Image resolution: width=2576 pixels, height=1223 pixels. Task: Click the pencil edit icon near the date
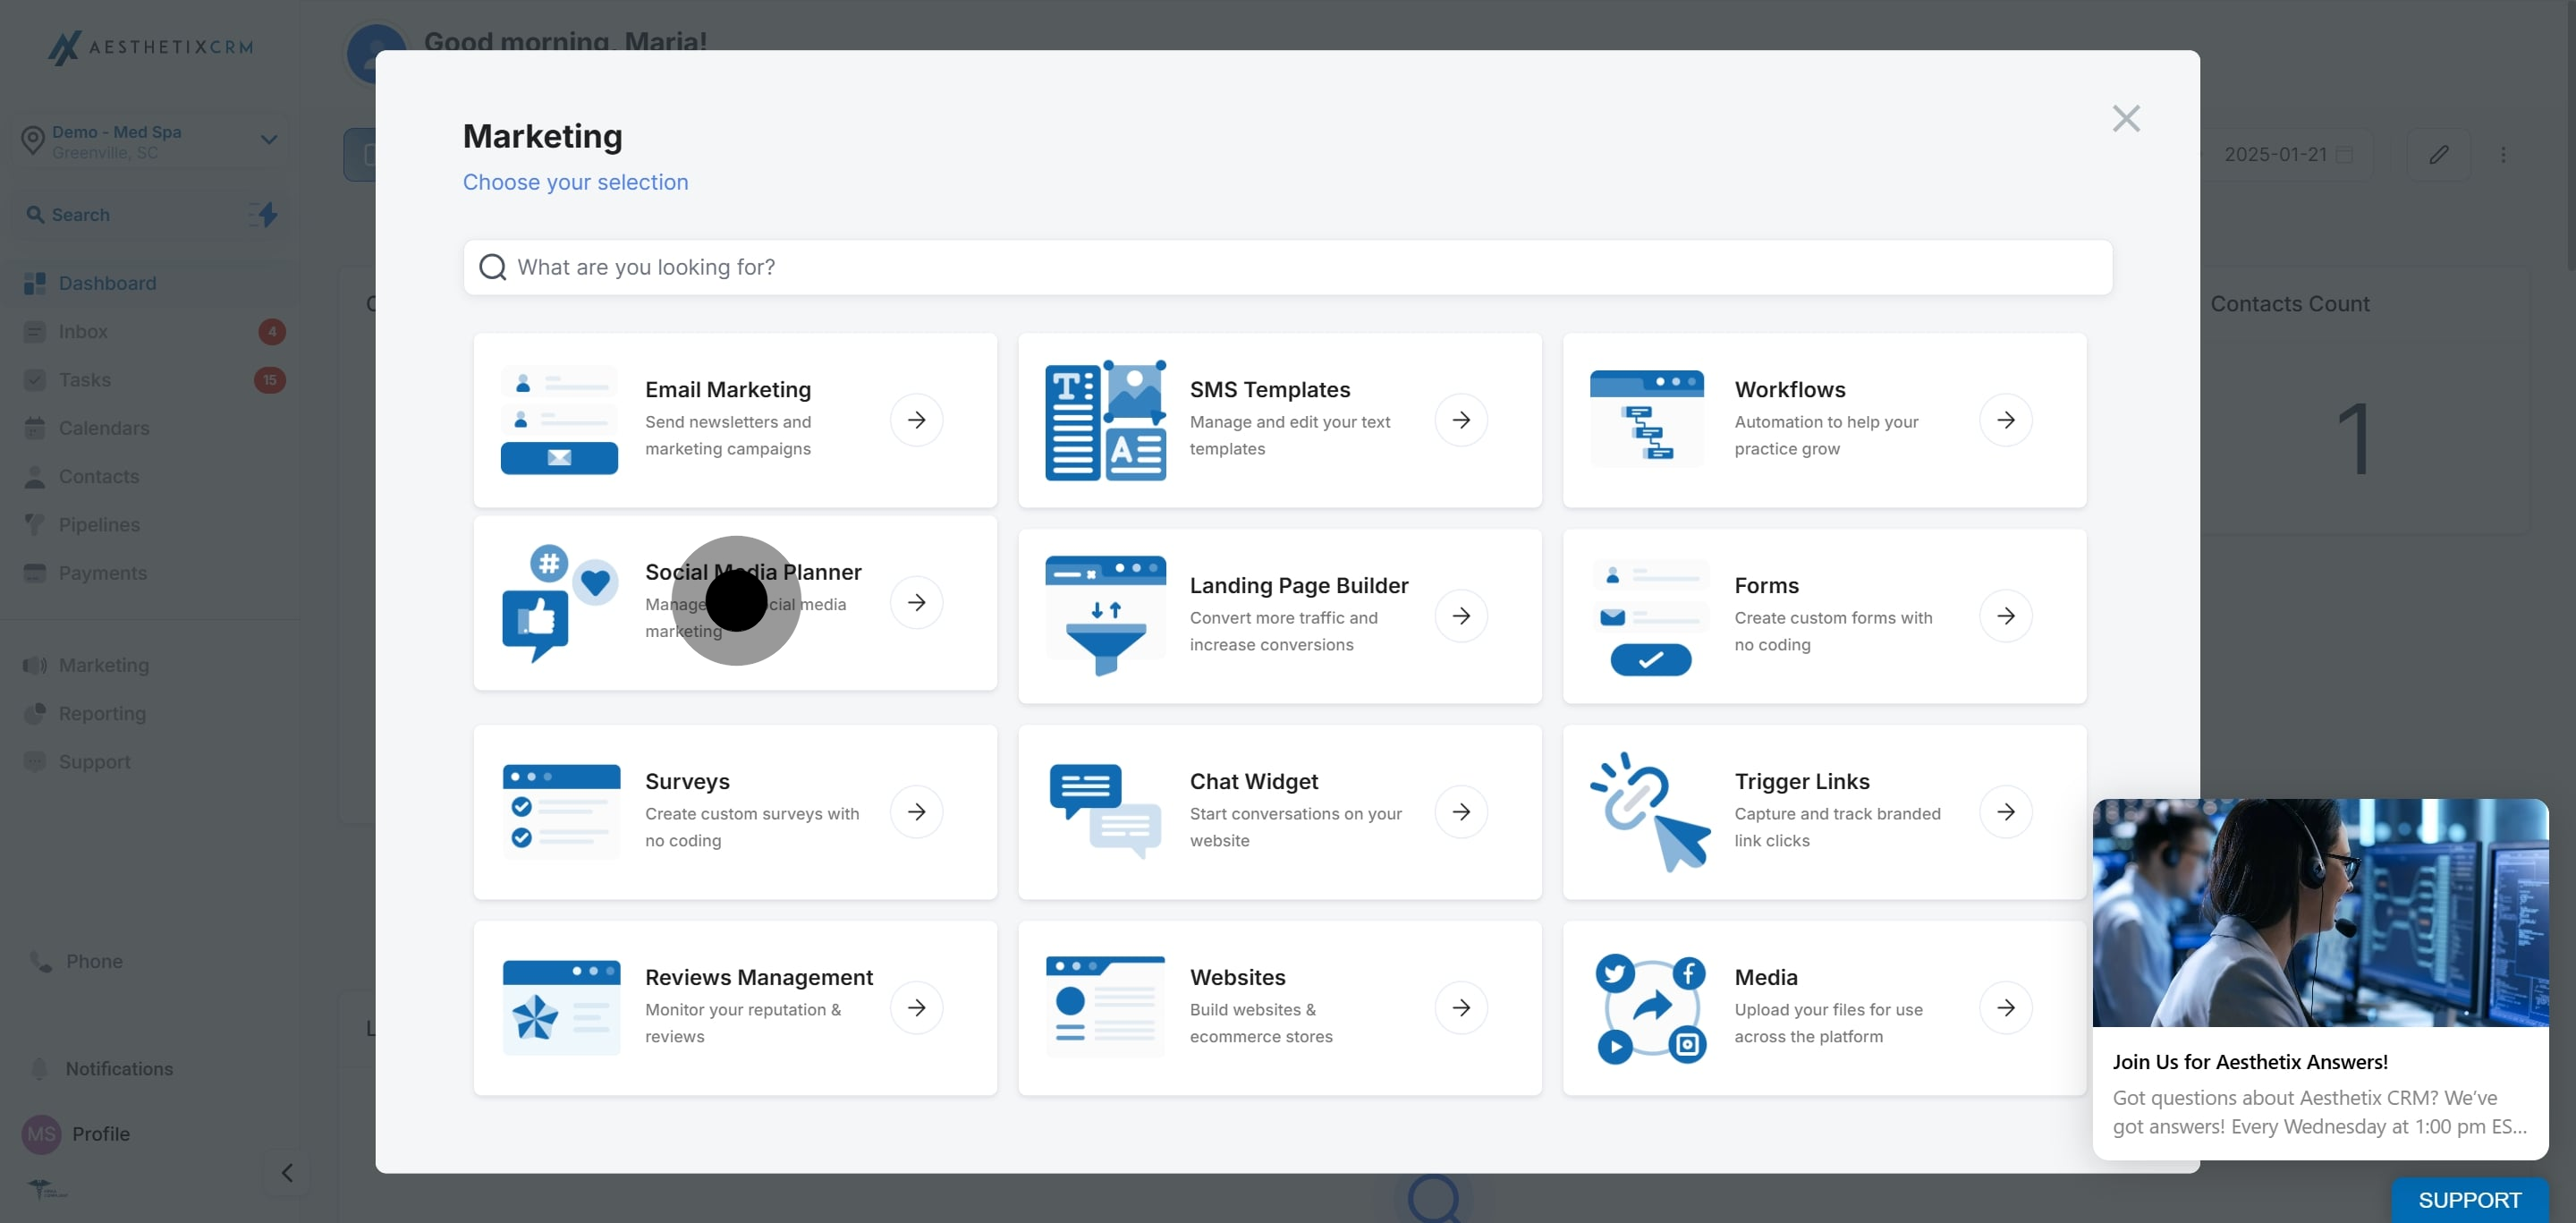pyautogui.click(x=2439, y=153)
